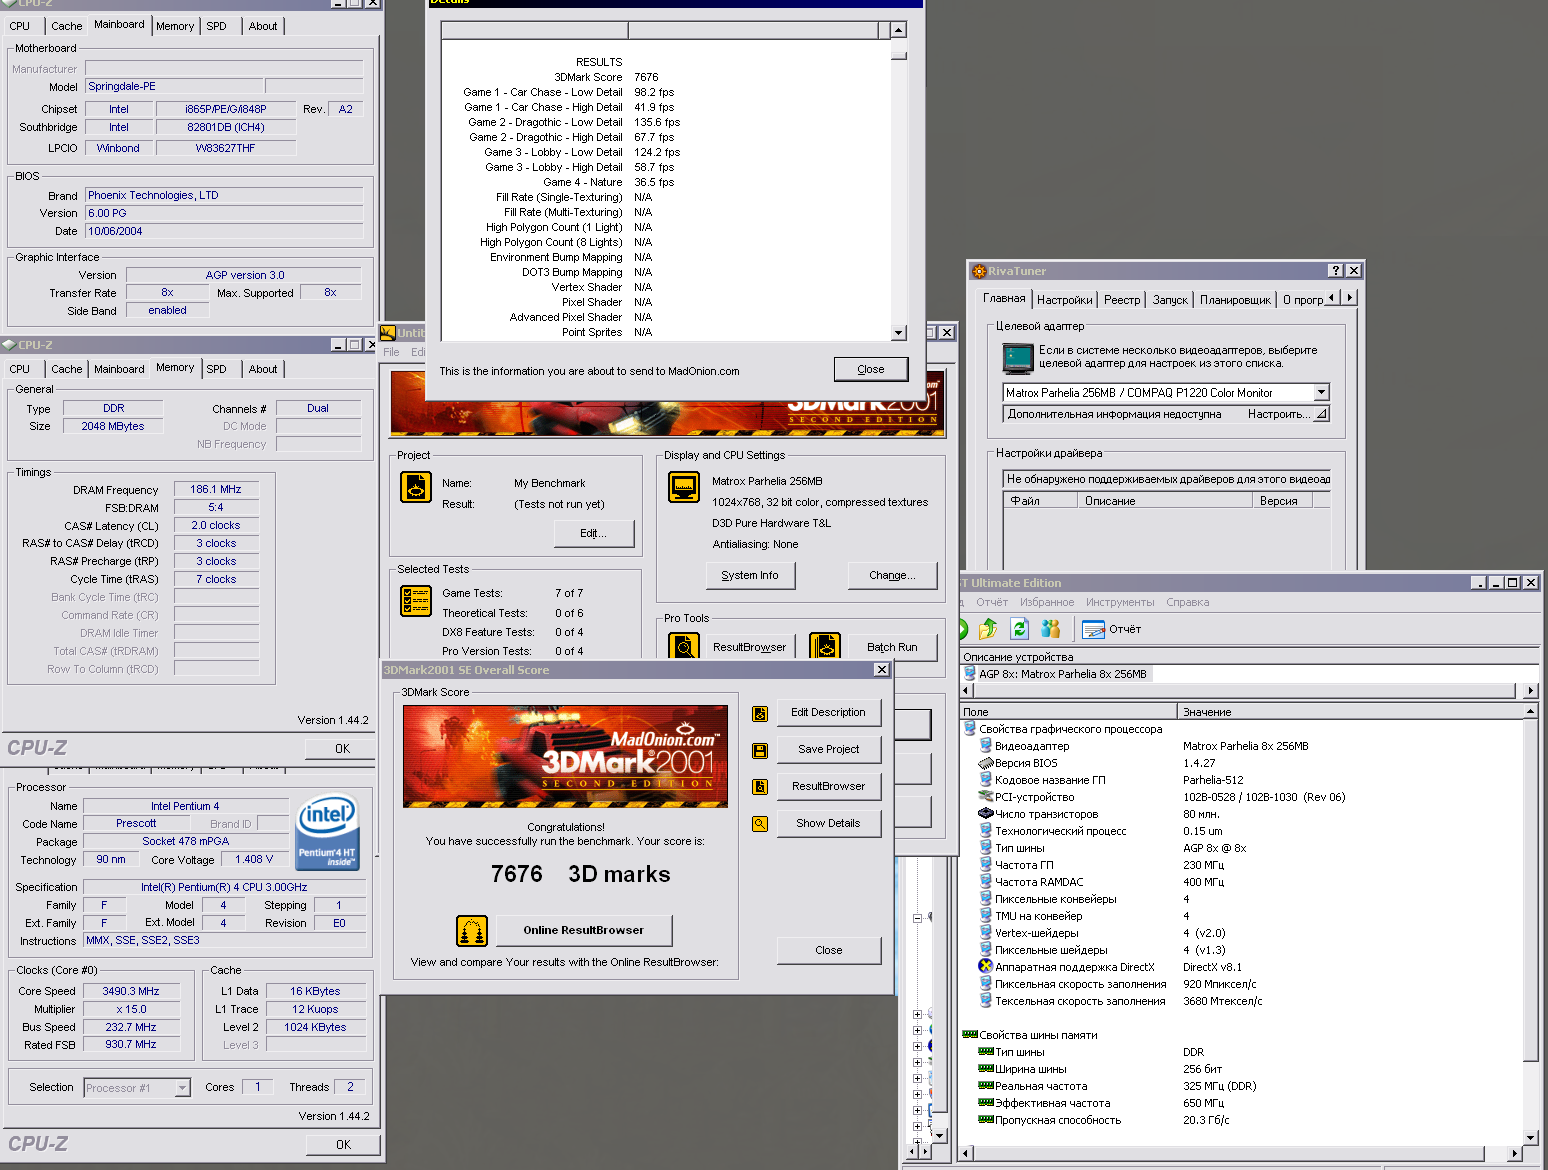Click Save Project button
This screenshot has height=1170, width=1548.
pos(828,750)
